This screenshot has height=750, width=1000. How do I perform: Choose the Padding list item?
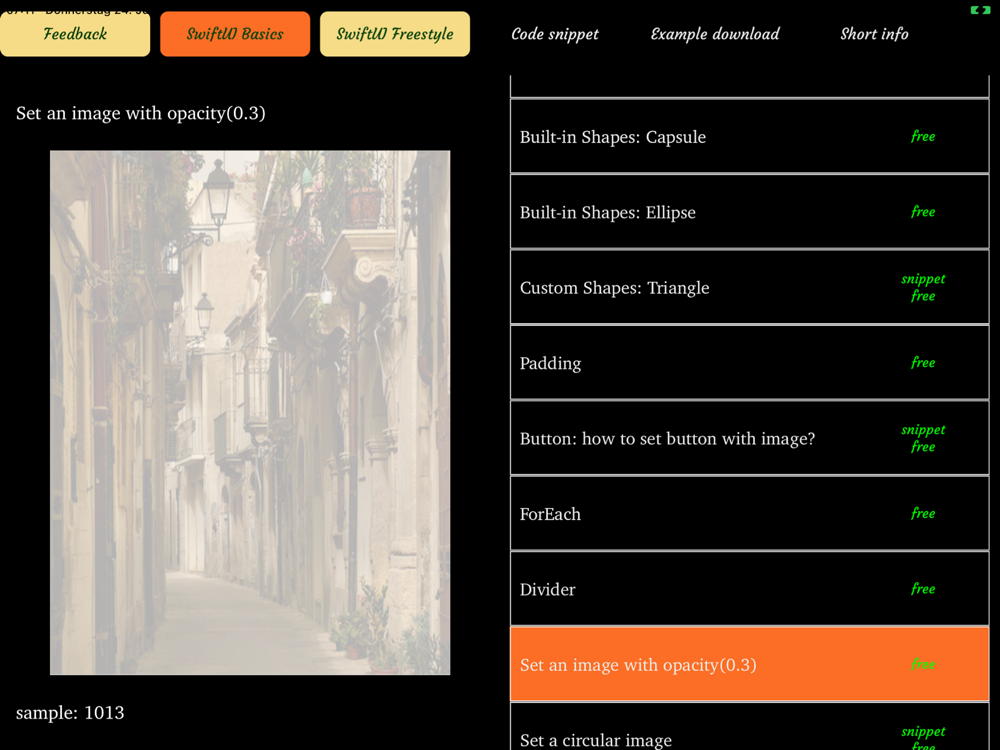(x=749, y=363)
